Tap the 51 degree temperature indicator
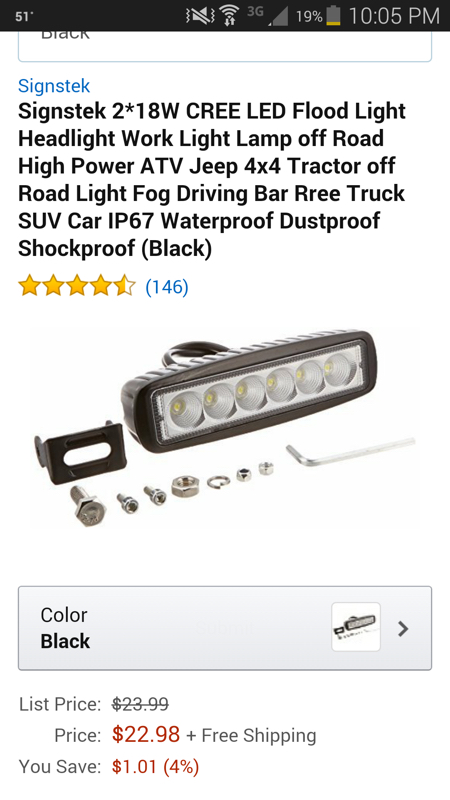This screenshot has width=450, height=800. [21, 17]
